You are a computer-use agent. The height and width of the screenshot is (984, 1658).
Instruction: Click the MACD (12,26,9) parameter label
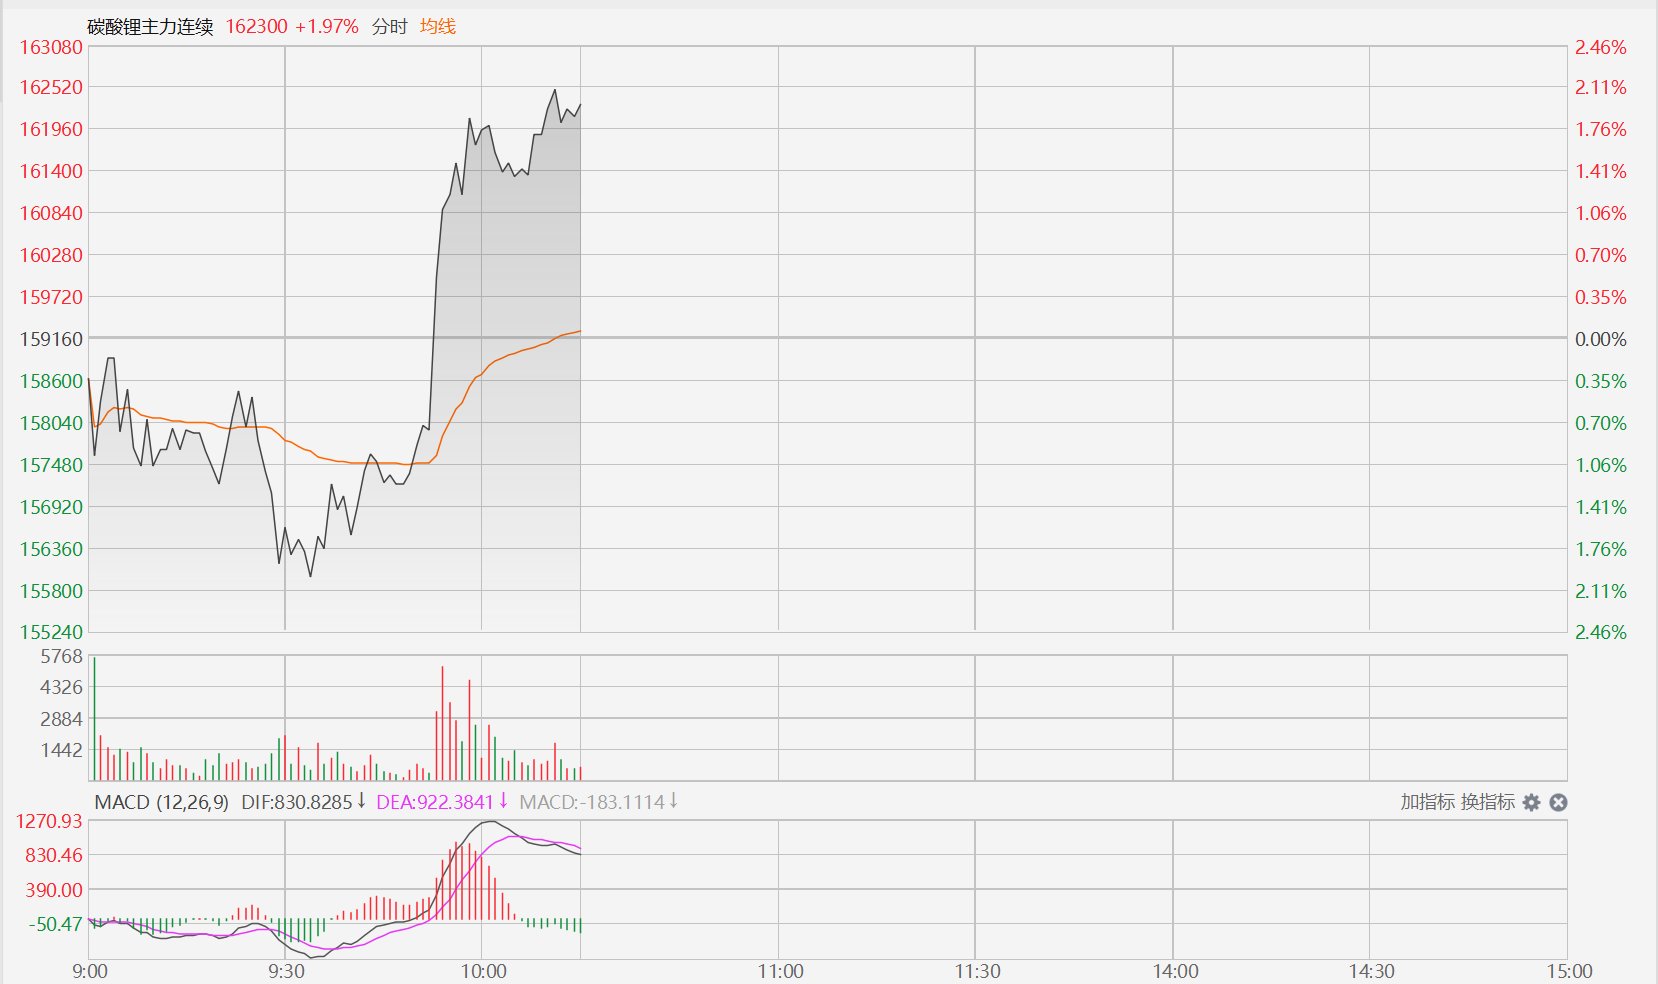coord(161,802)
